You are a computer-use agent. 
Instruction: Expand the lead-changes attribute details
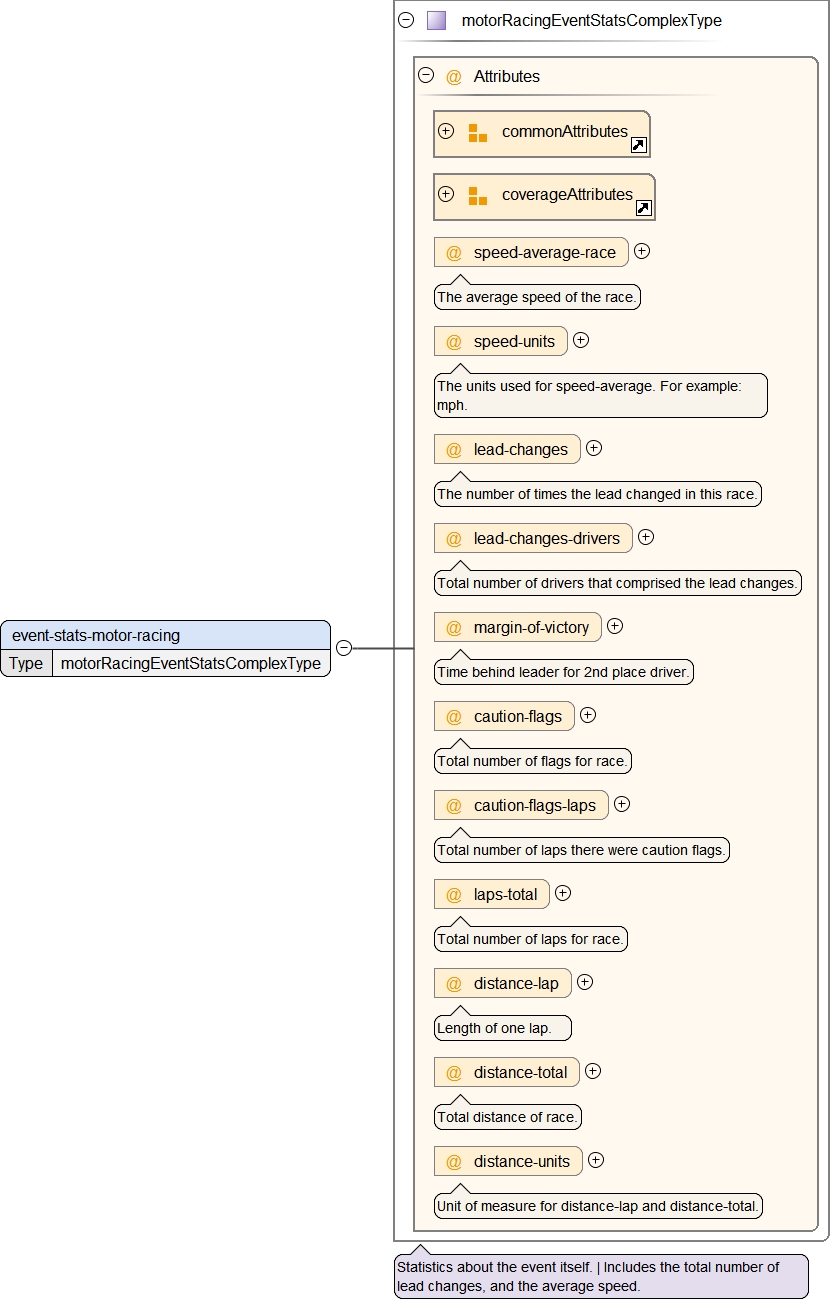(594, 448)
